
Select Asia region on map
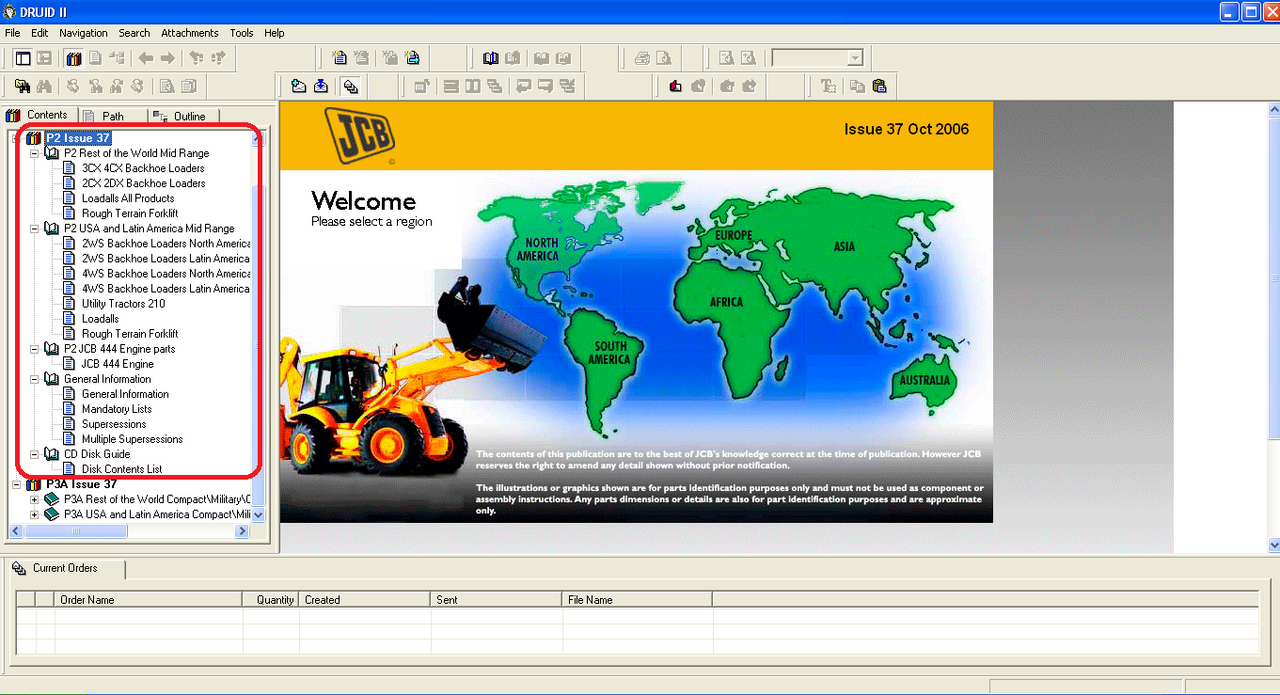[x=844, y=246]
